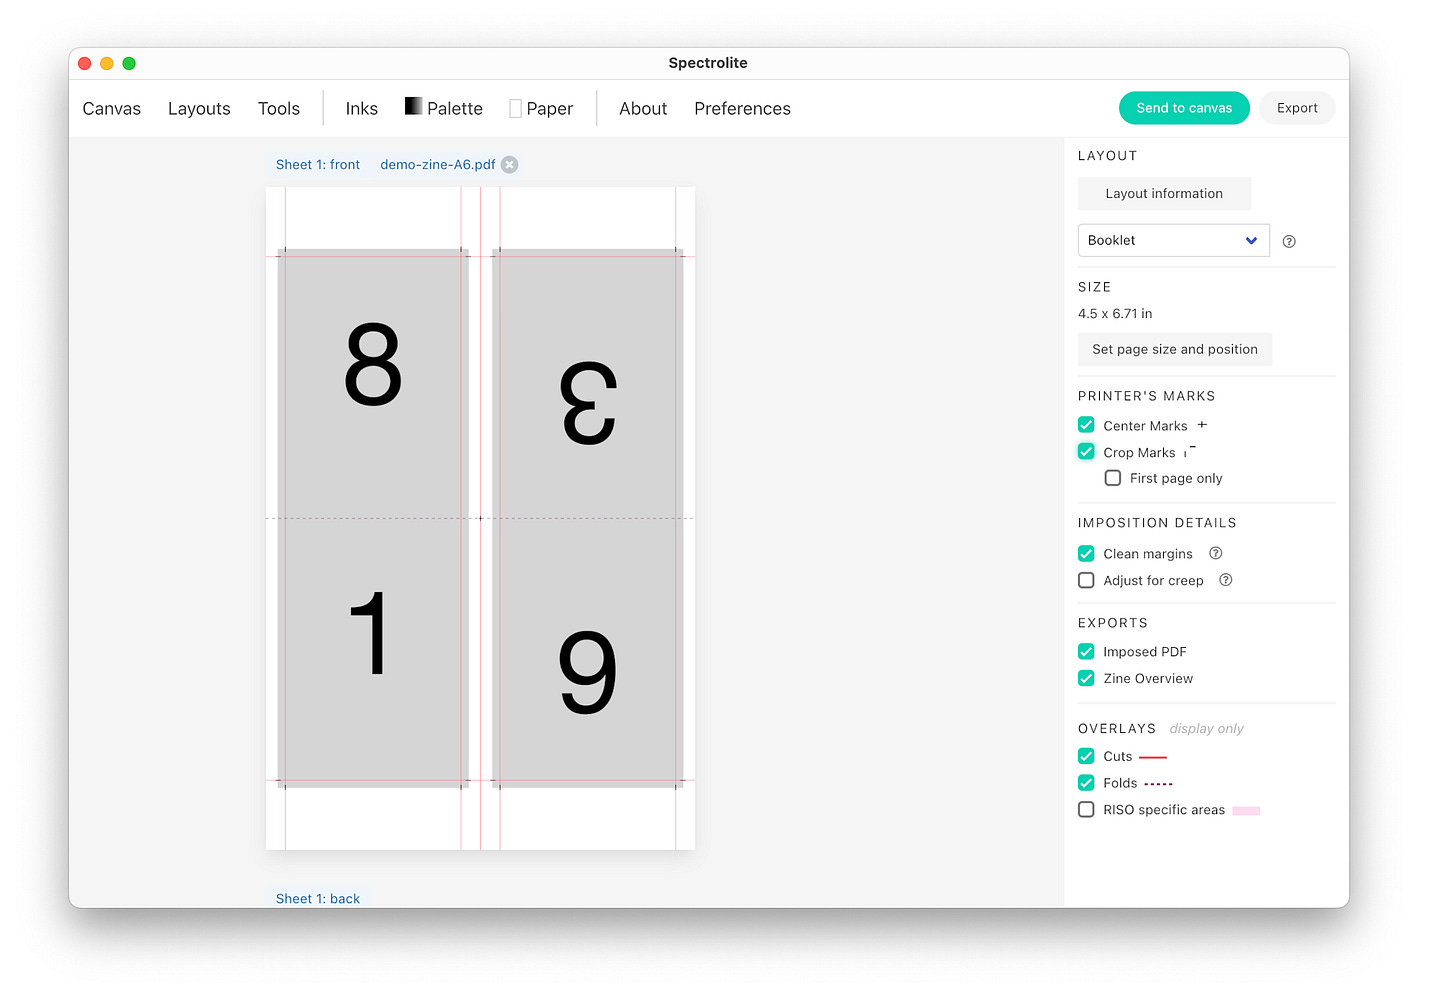1456x989 pixels.
Task: Open the Booklet layout dropdown
Action: 1173,240
